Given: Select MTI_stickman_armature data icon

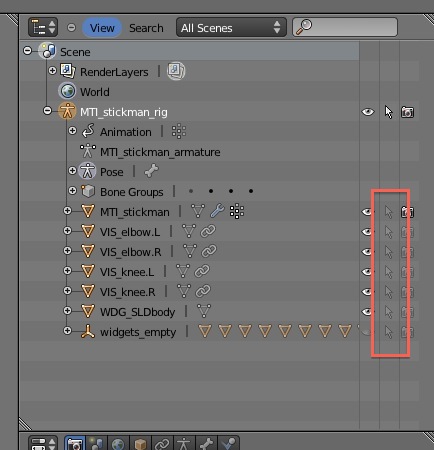Looking at the screenshot, I should (88, 151).
